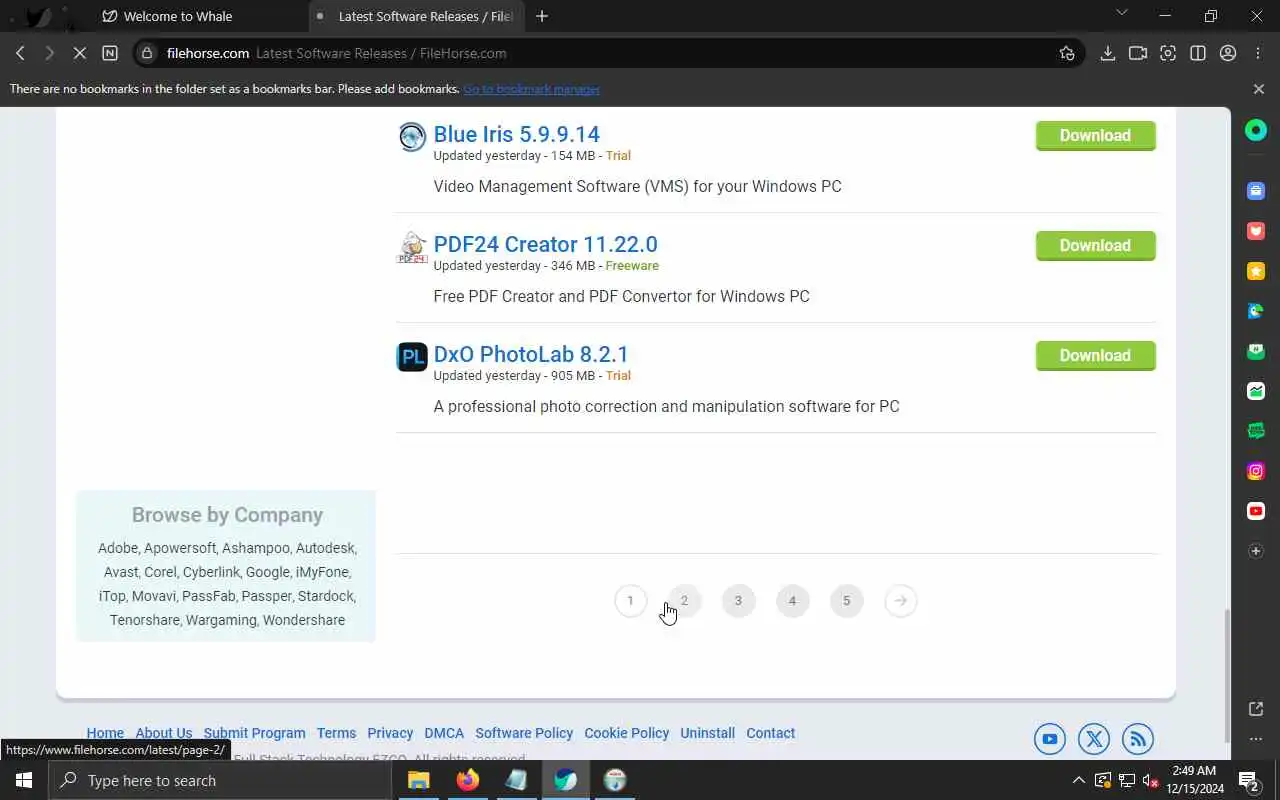Viewport: 1280px width, 800px height.
Task: Open the screen capture tool
Action: (1168, 53)
